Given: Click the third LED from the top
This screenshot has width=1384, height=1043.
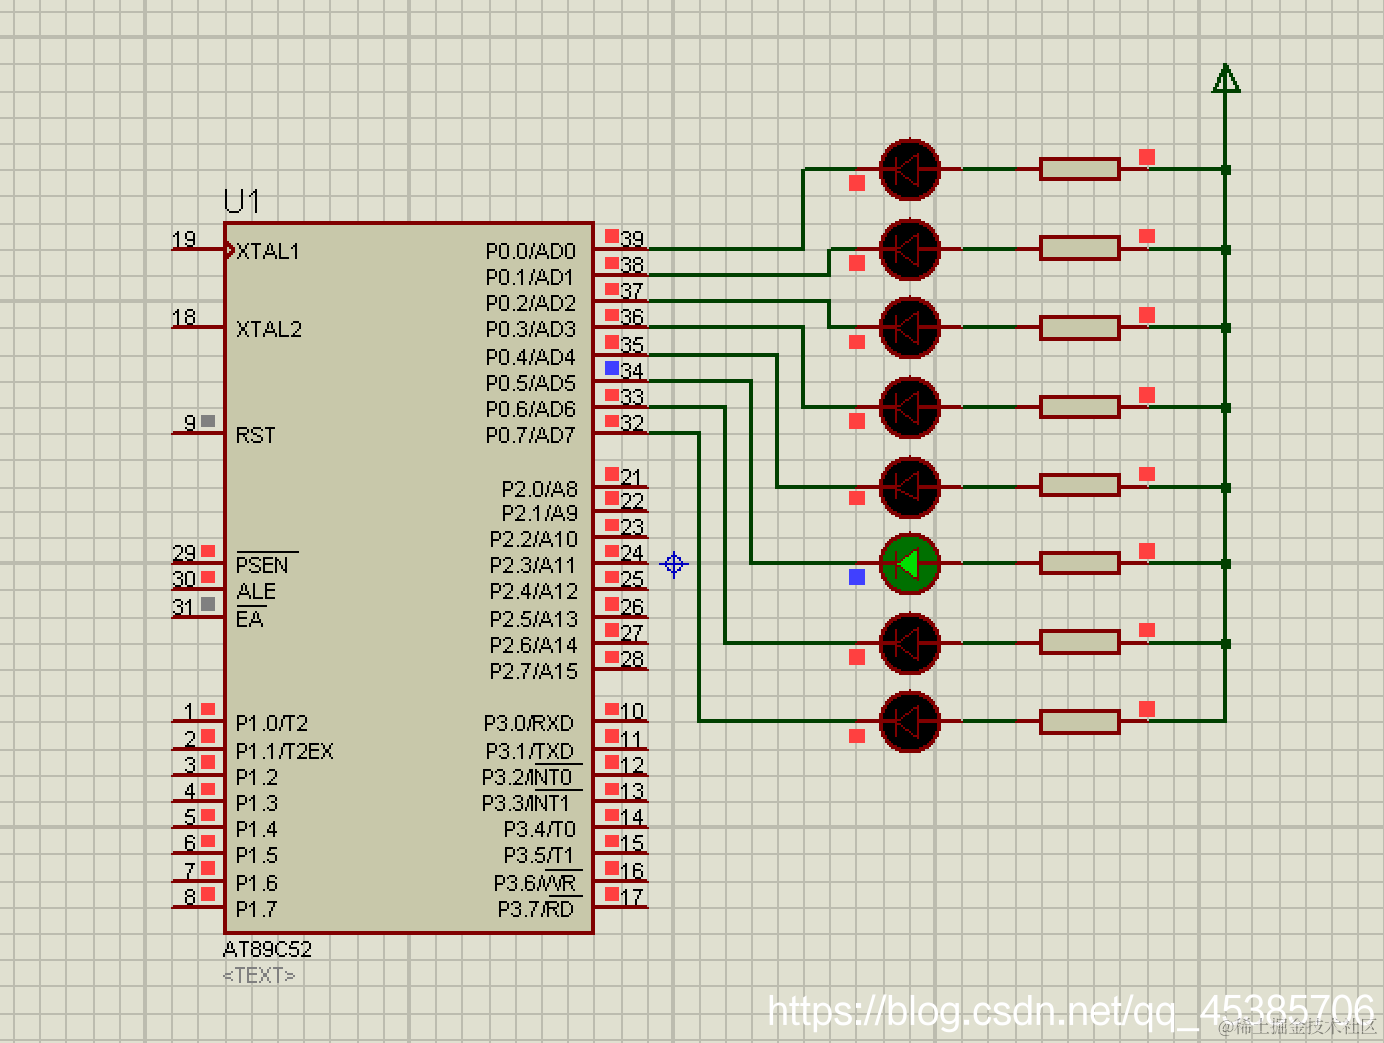Looking at the screenshot, I should tap(909, 328).
